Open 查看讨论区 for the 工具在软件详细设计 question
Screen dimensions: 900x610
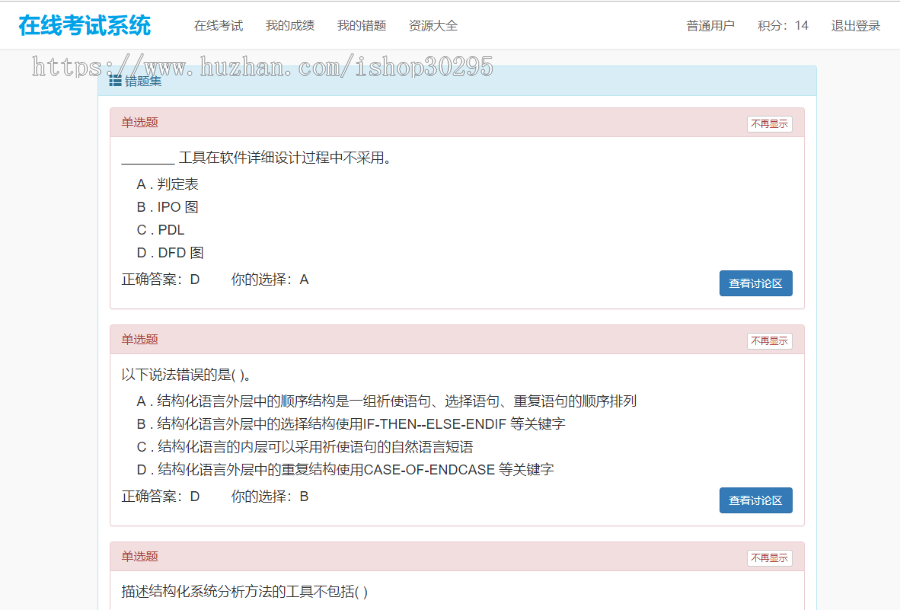tap(756, 283)
